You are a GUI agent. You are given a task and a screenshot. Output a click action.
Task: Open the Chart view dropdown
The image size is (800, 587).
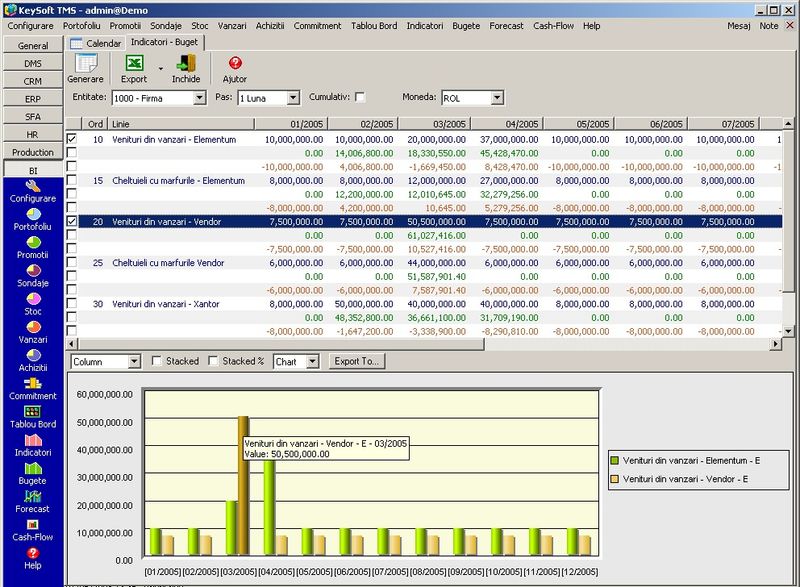pos(313,362)
